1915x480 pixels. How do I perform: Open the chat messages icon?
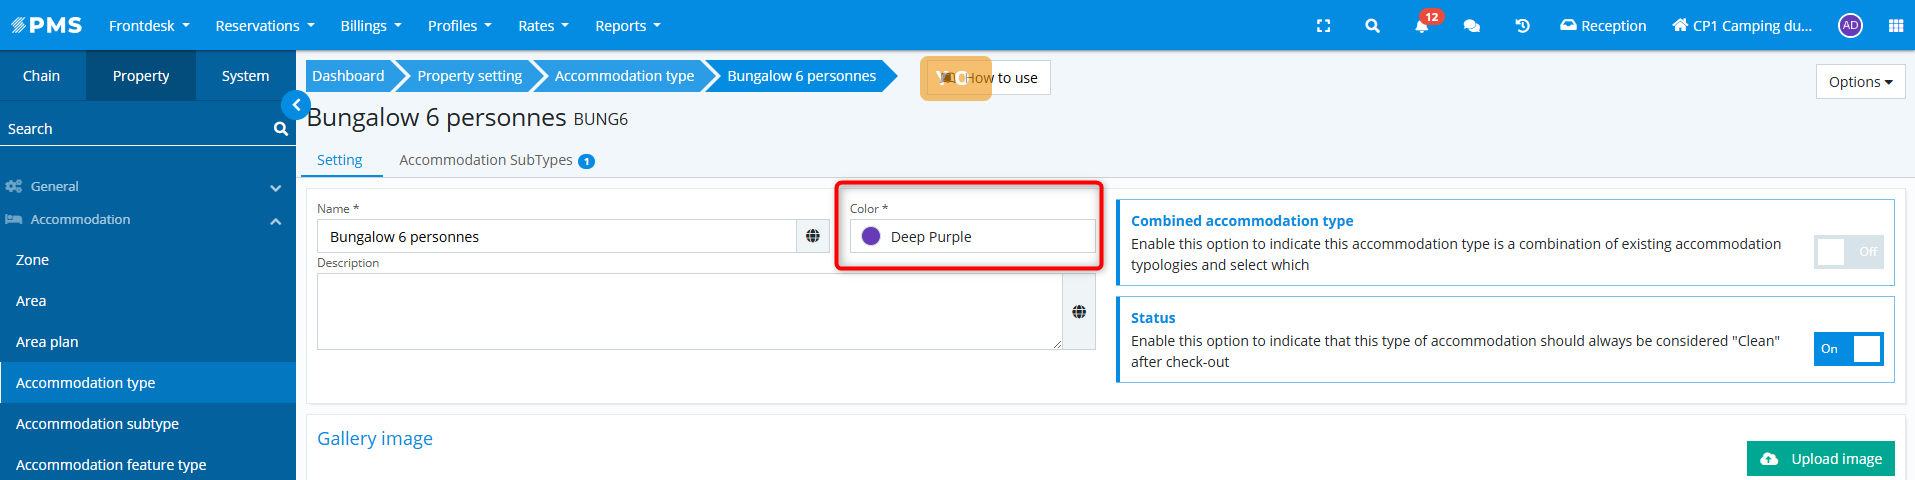pos(1471,26)
